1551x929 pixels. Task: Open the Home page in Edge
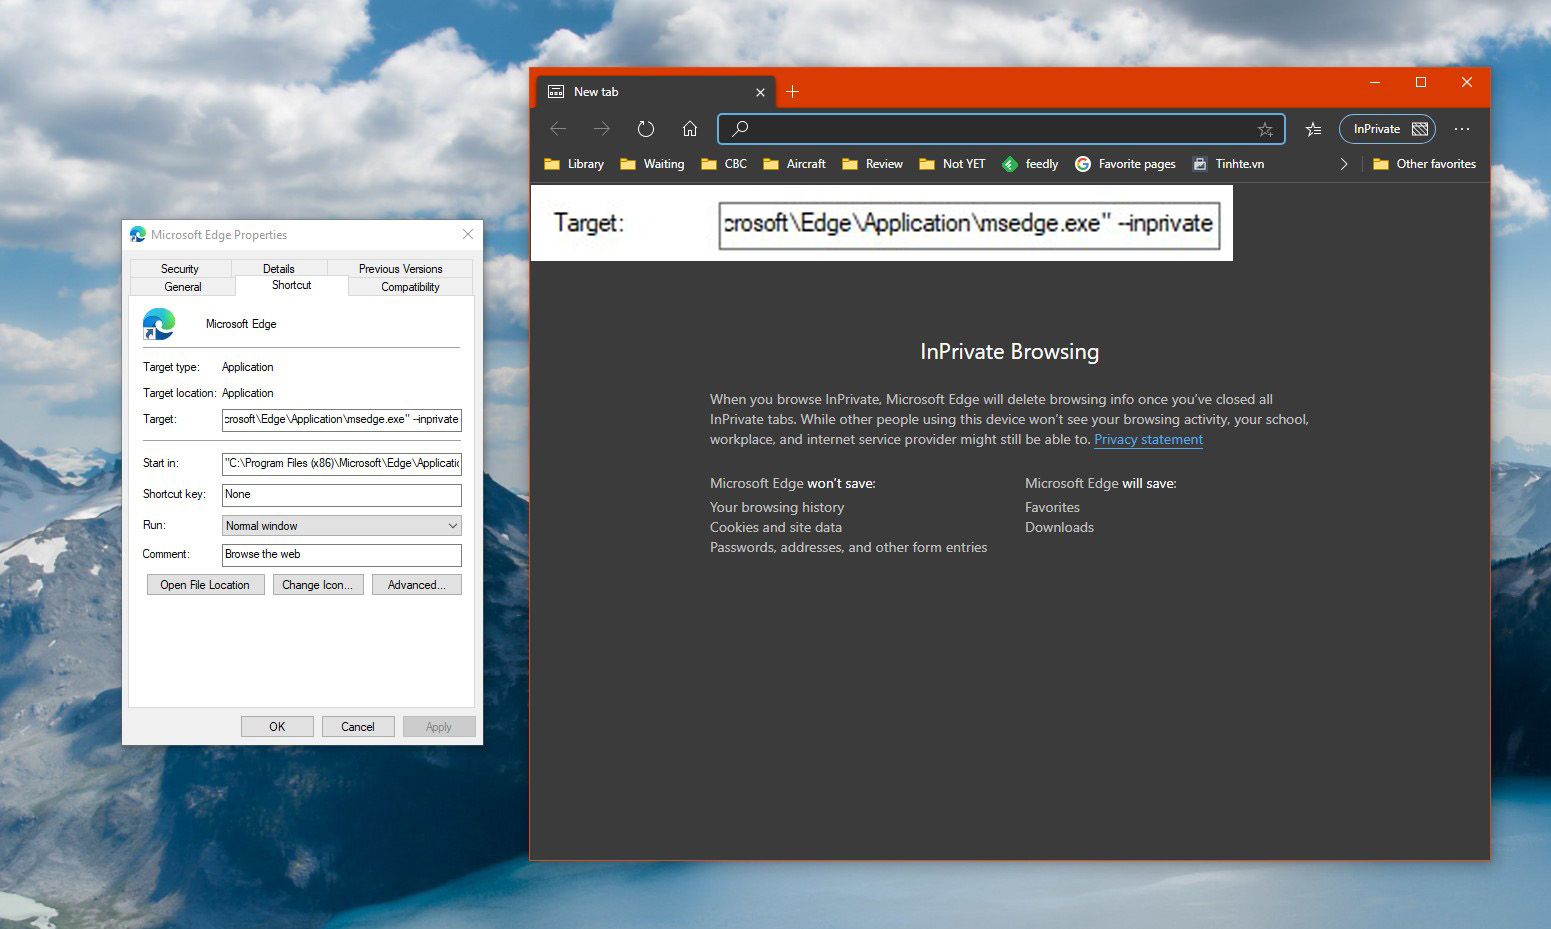pyautogui.click(x=690, y=128)
